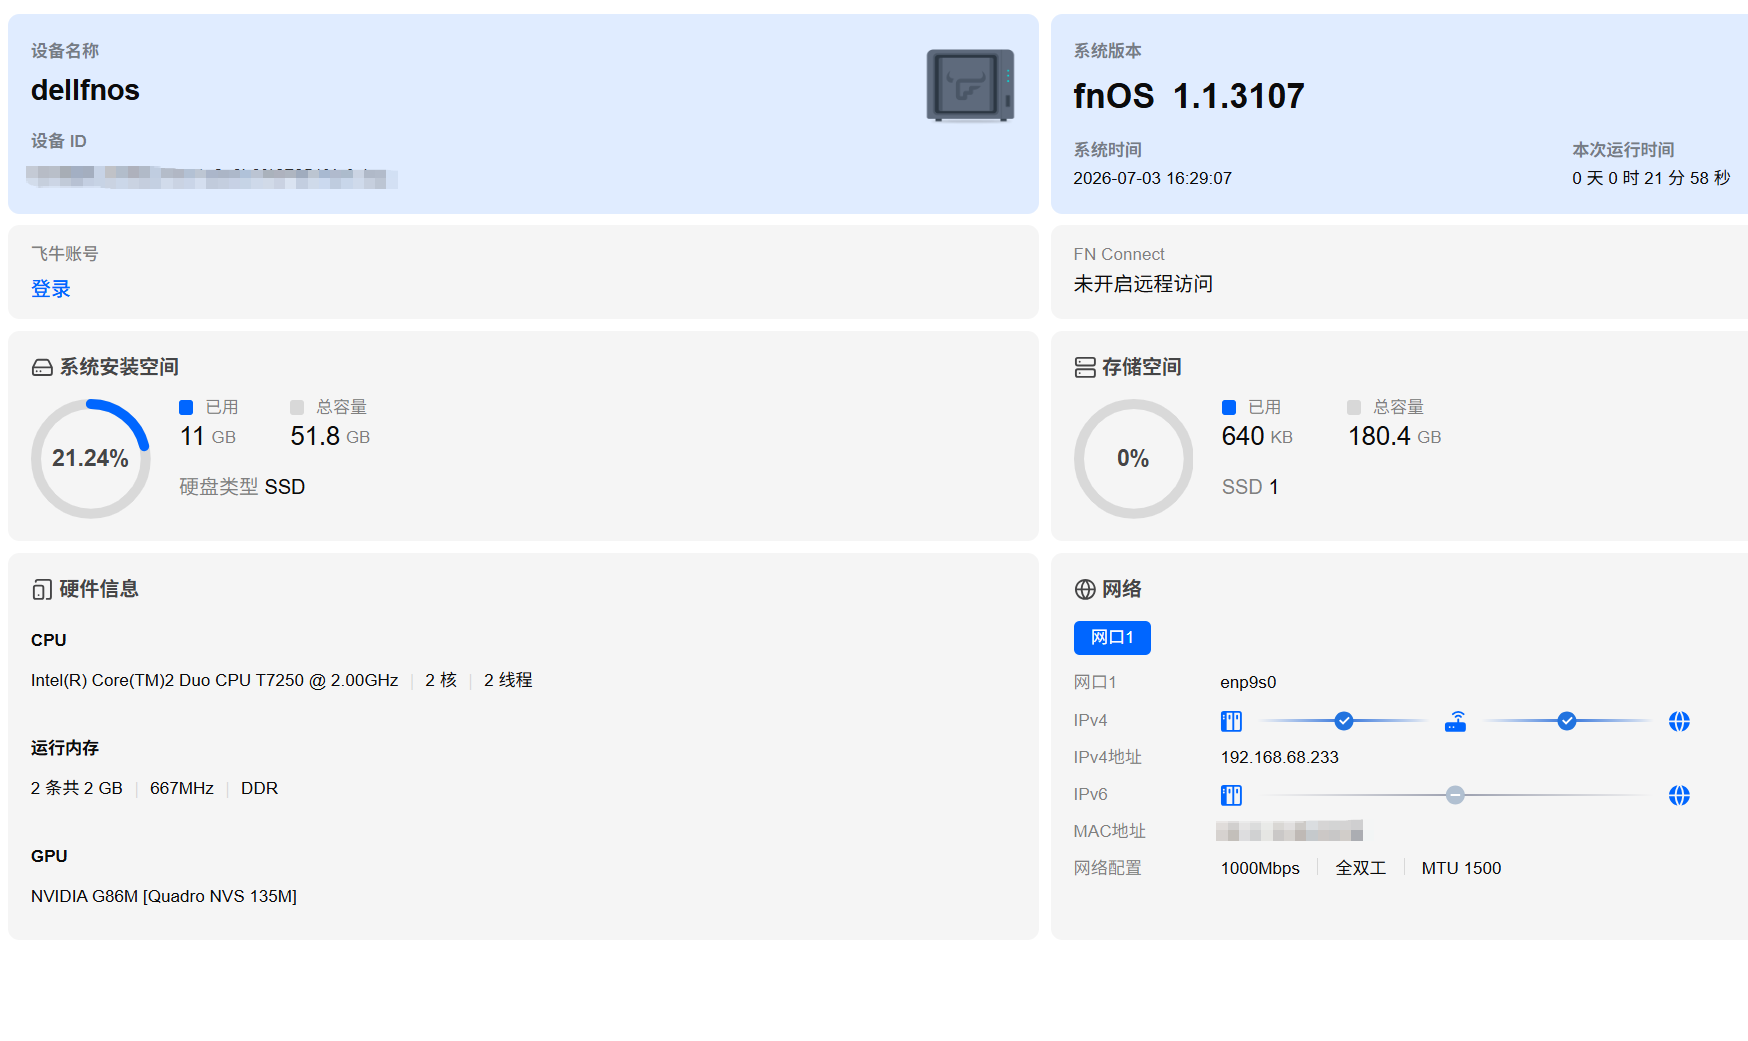Viewport: 1748px width, 1041px height.
Task: Open the 登录 link for 飞牛账号
Action: [x=51, y=289]
